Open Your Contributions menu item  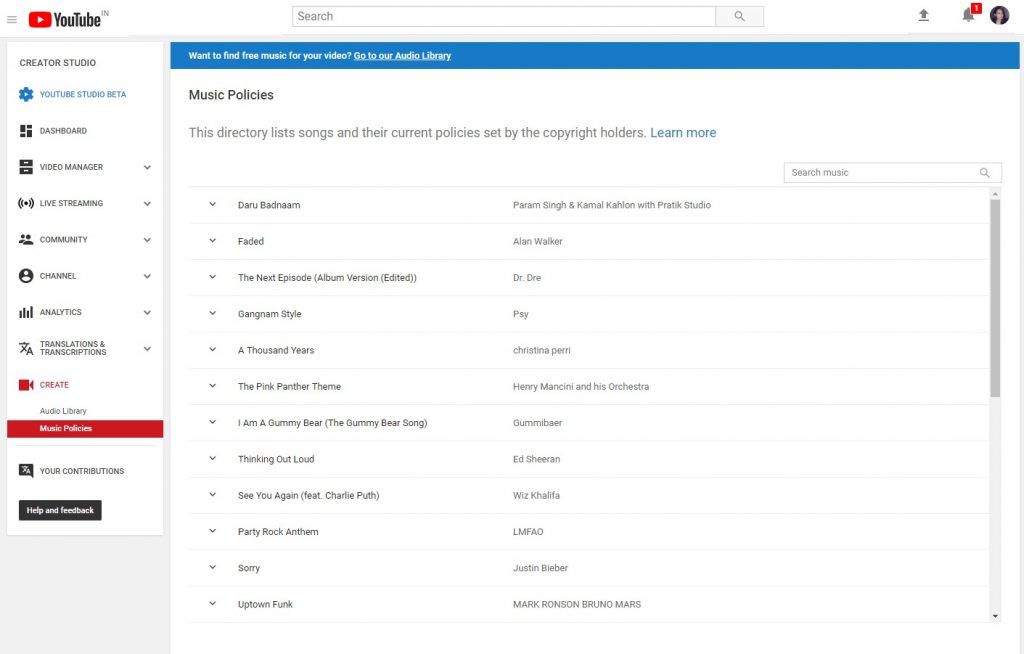(82, 471)
